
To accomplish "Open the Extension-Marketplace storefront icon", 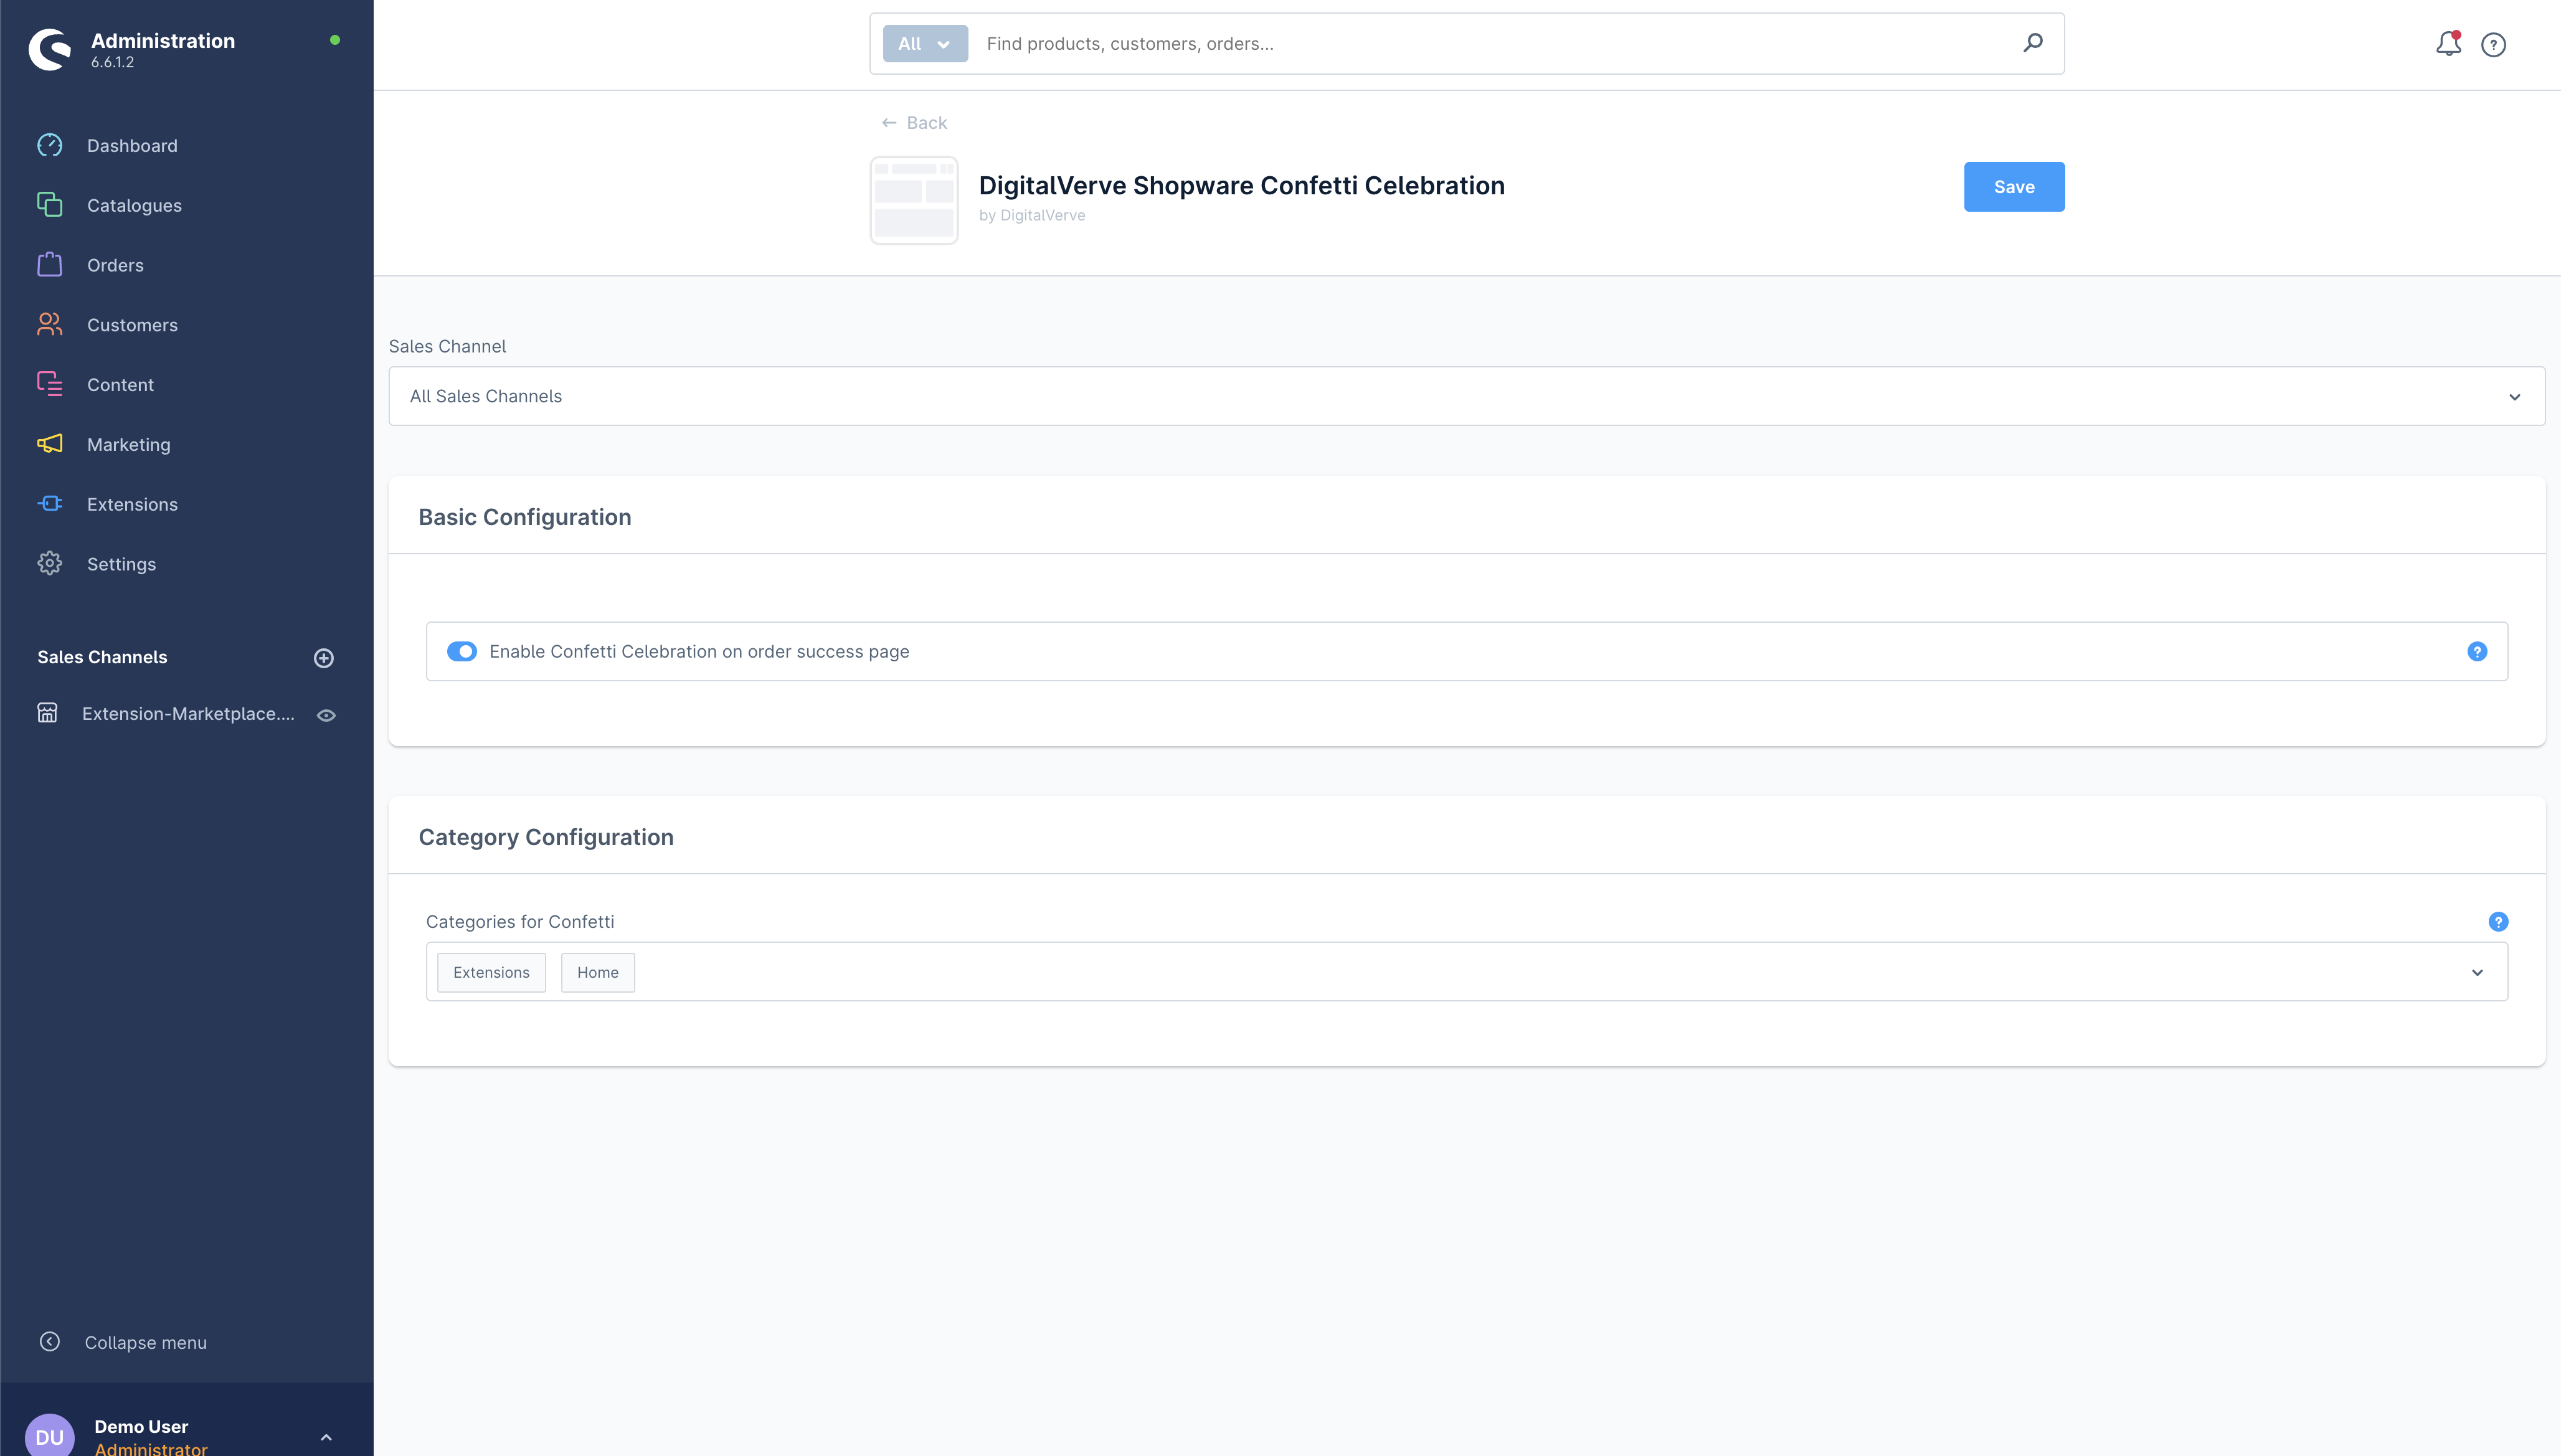I will (47, 713).
